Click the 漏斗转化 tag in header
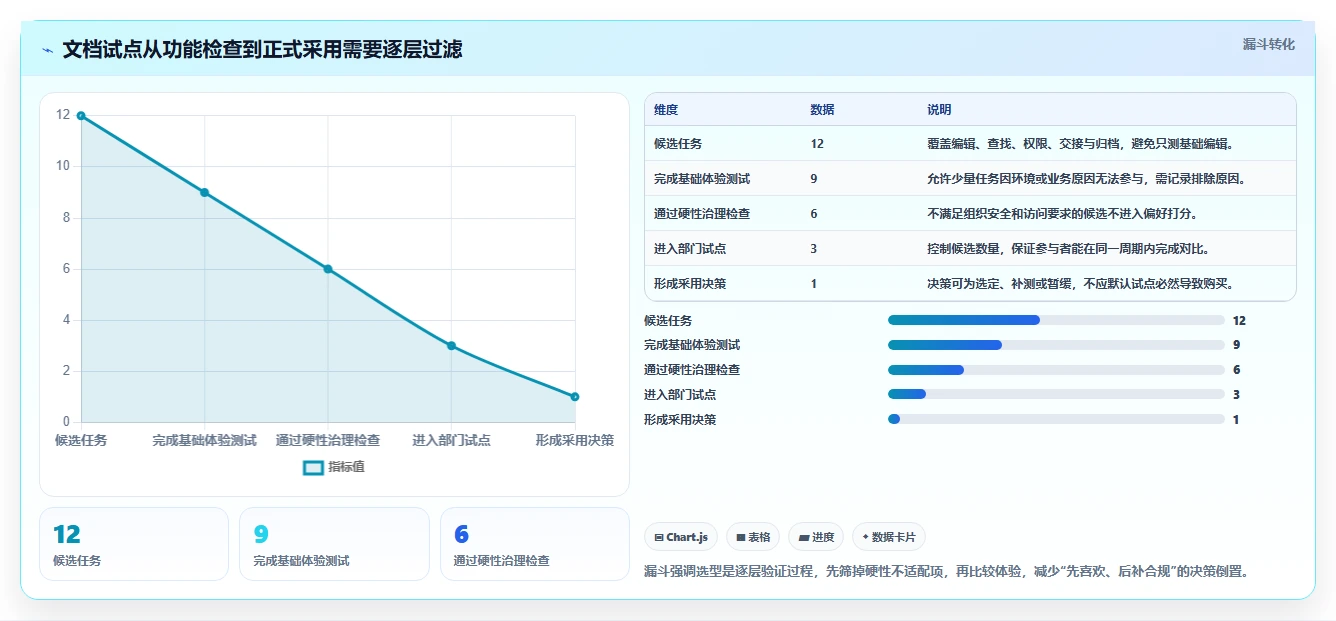 1268,45
